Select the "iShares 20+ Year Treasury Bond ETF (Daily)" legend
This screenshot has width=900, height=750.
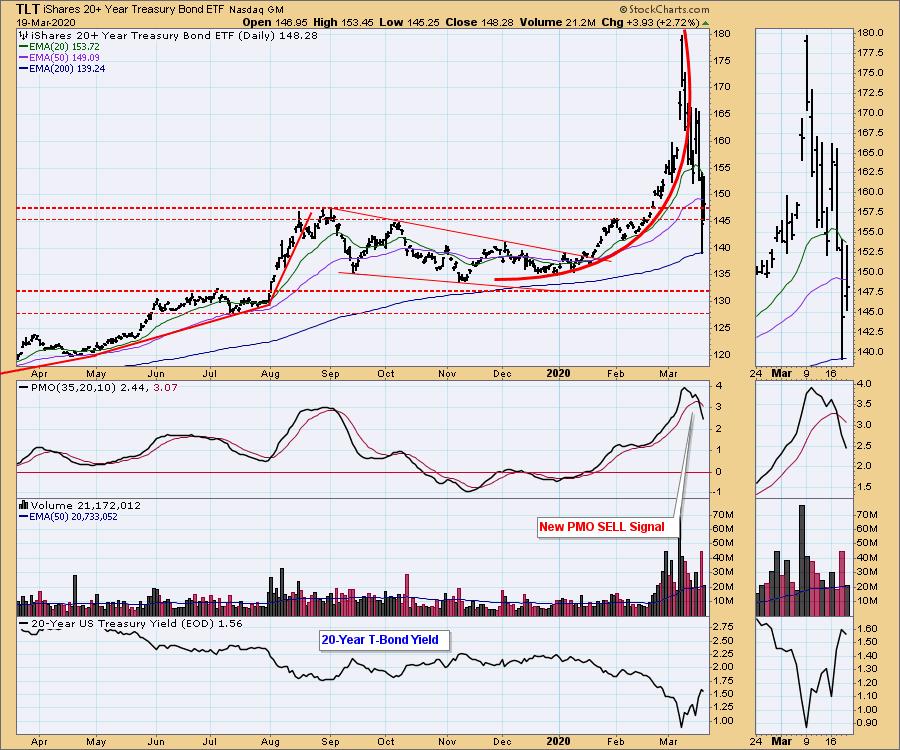(x=152, y=36)
